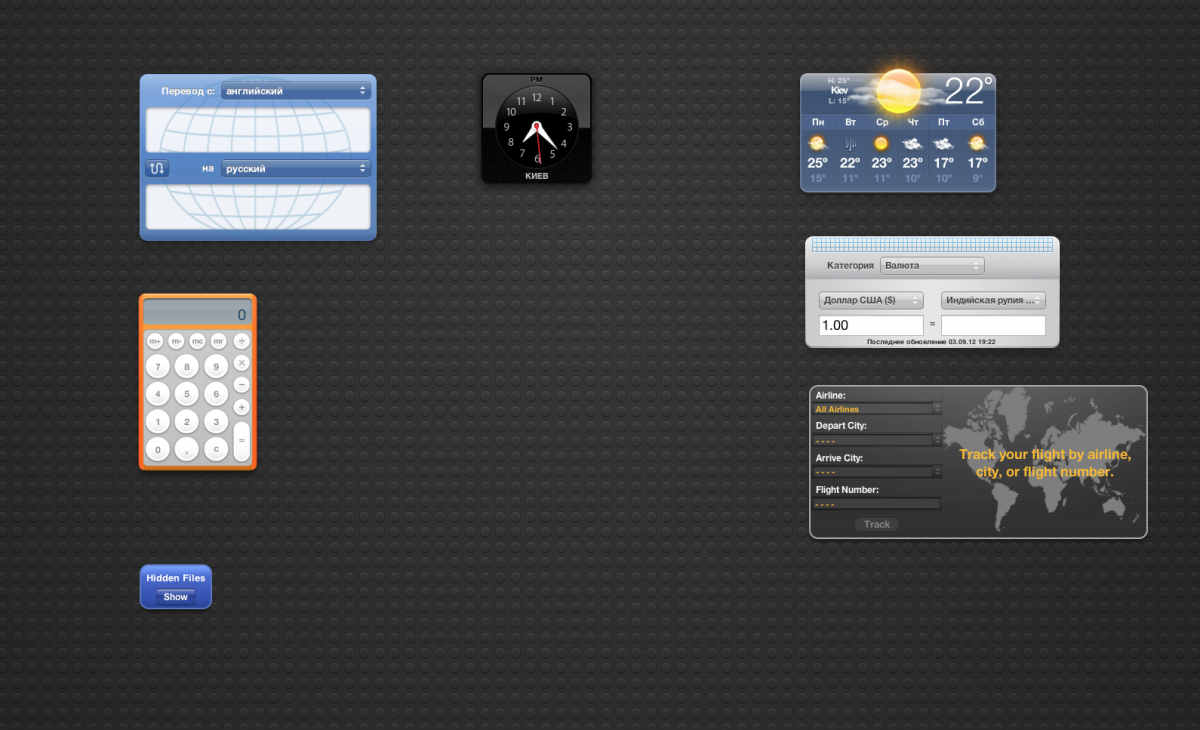Click calculator key 0
Screen dimensions: 1200x730
[x=158, y=449]
